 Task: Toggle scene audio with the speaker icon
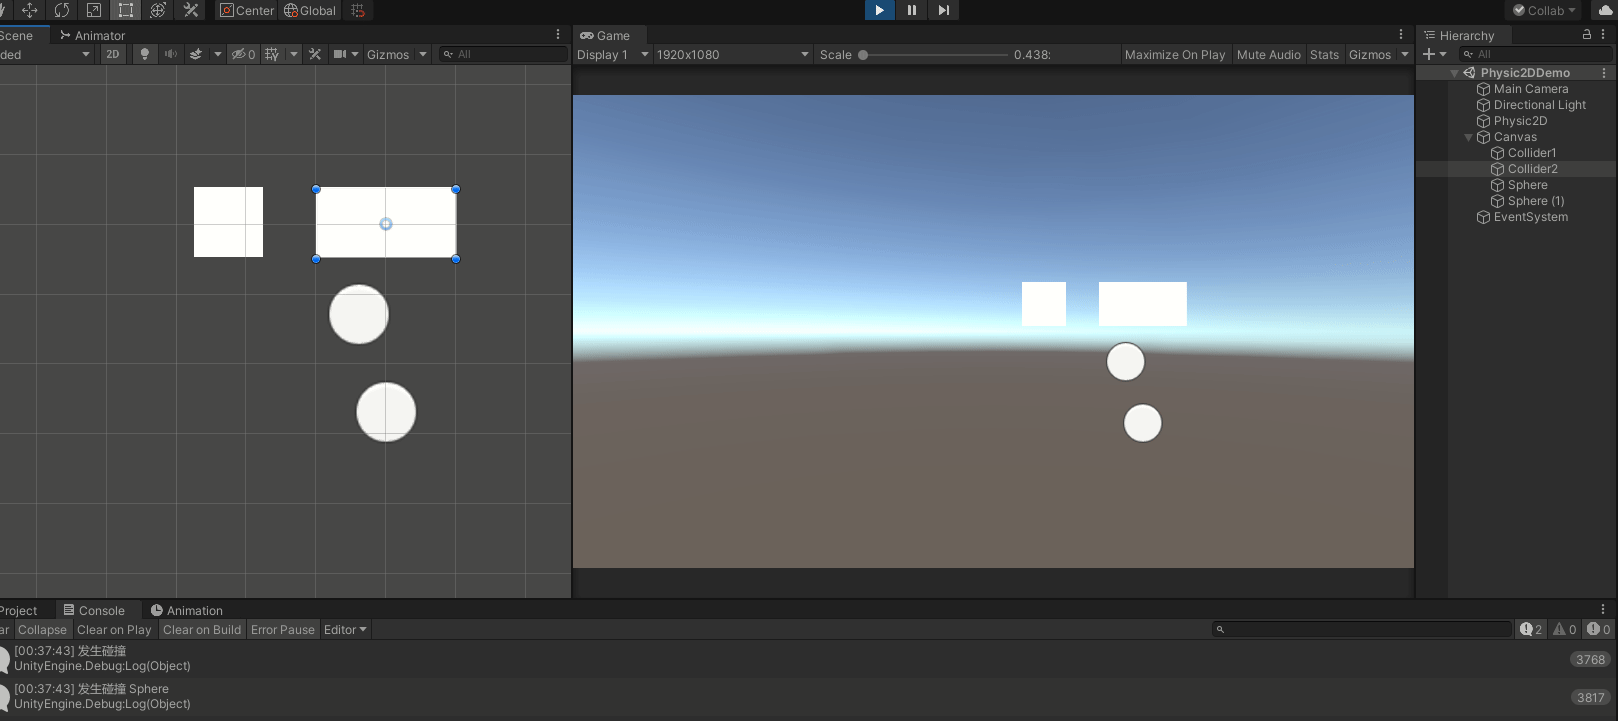[x=170, y=54]
